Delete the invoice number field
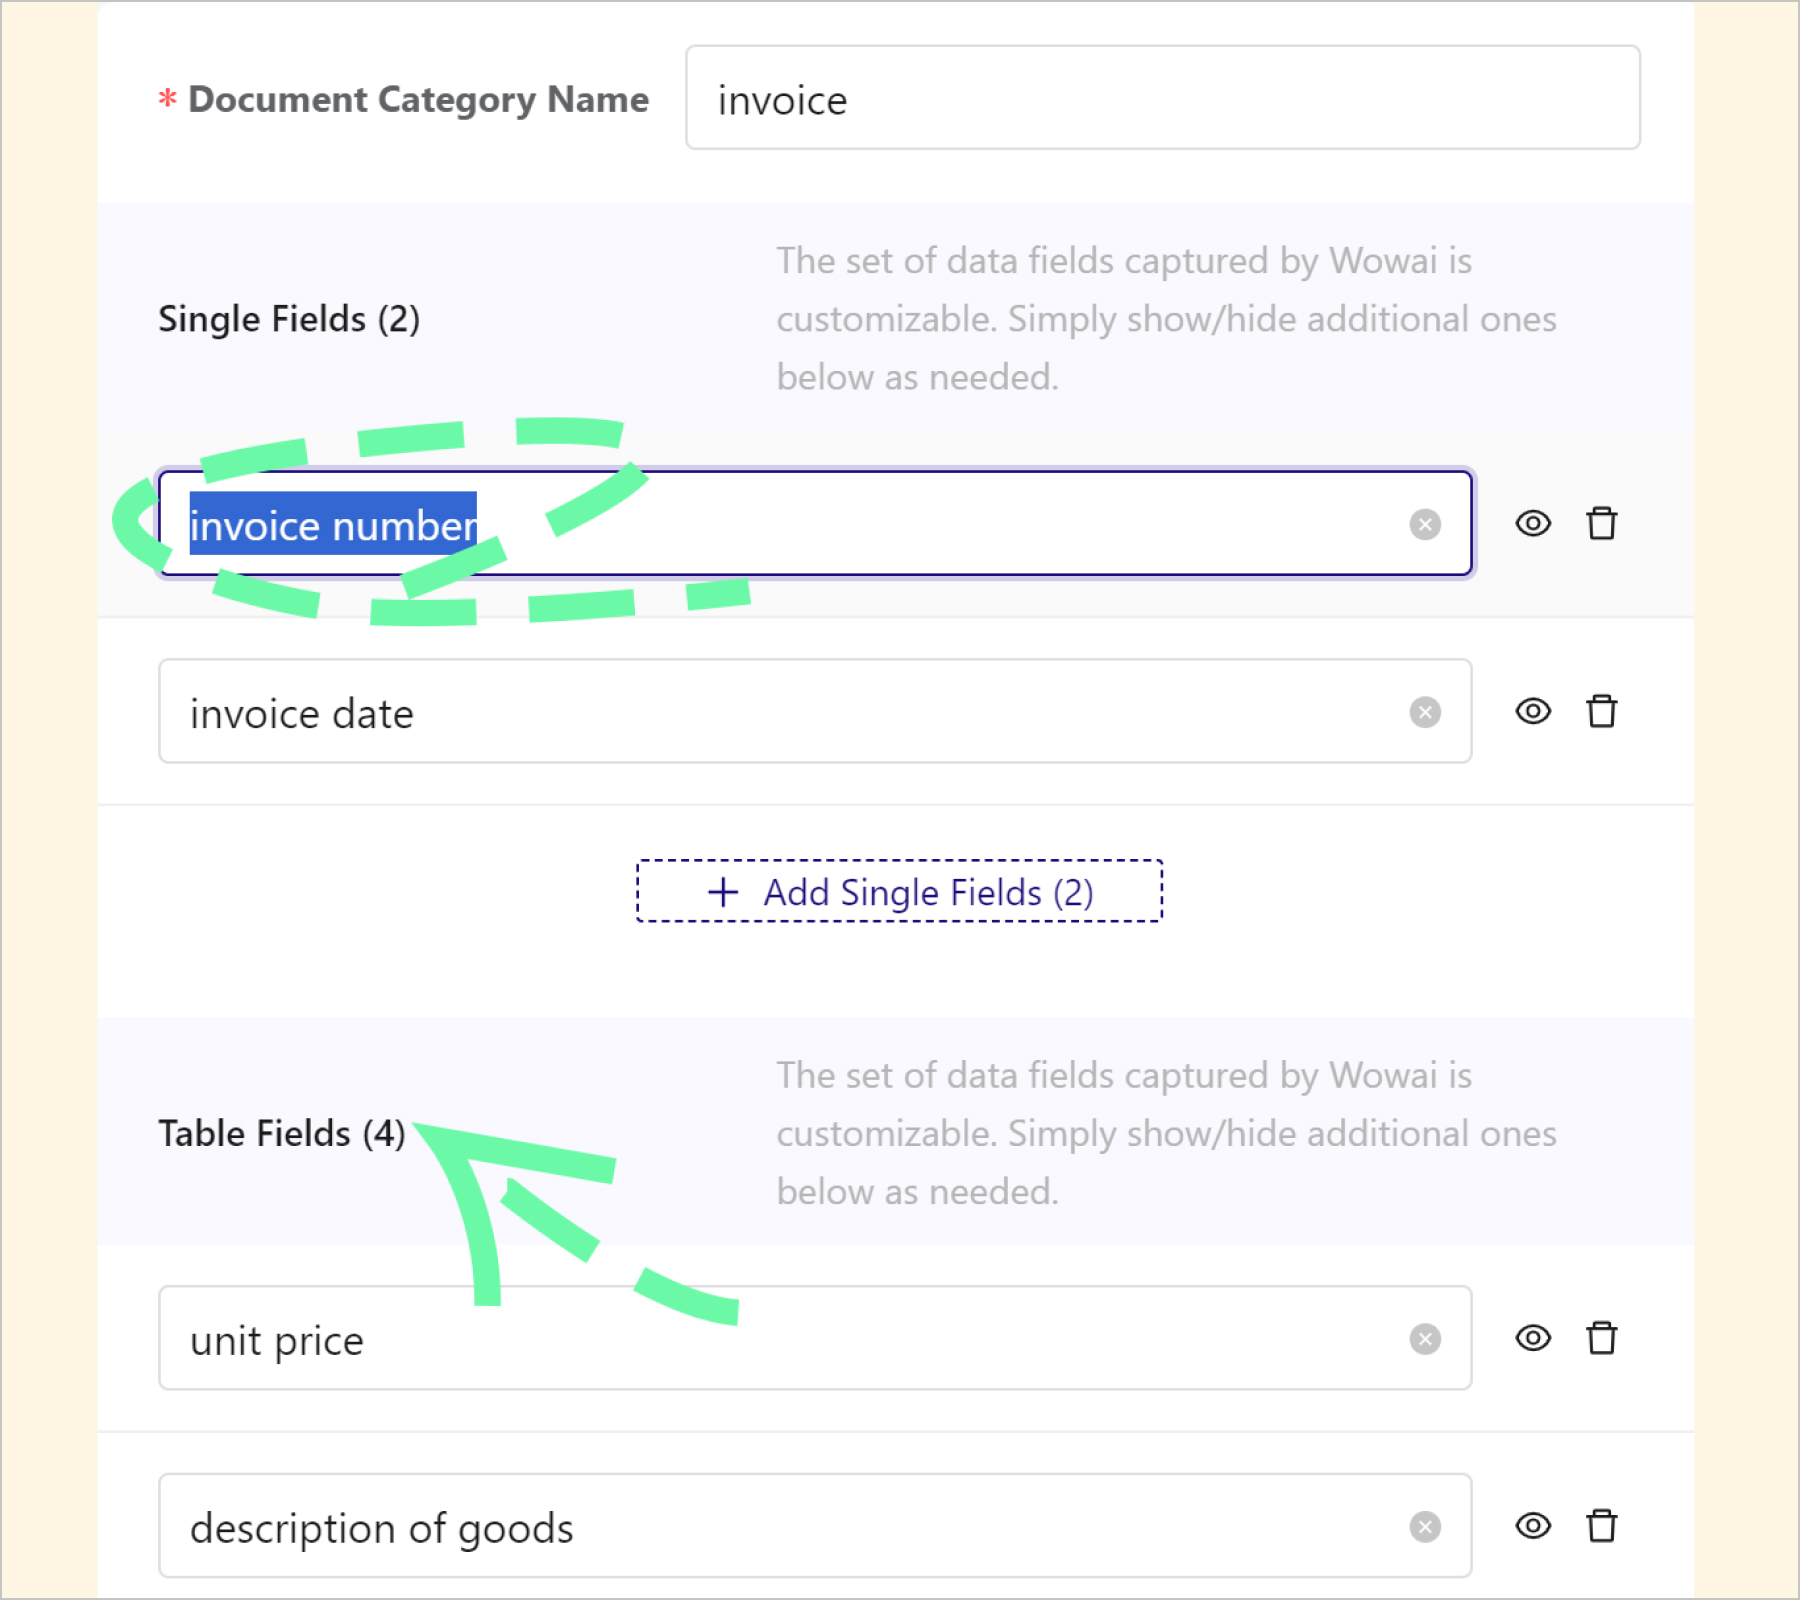This screenshot has height=1600, width=1800. click(1601, 523)
